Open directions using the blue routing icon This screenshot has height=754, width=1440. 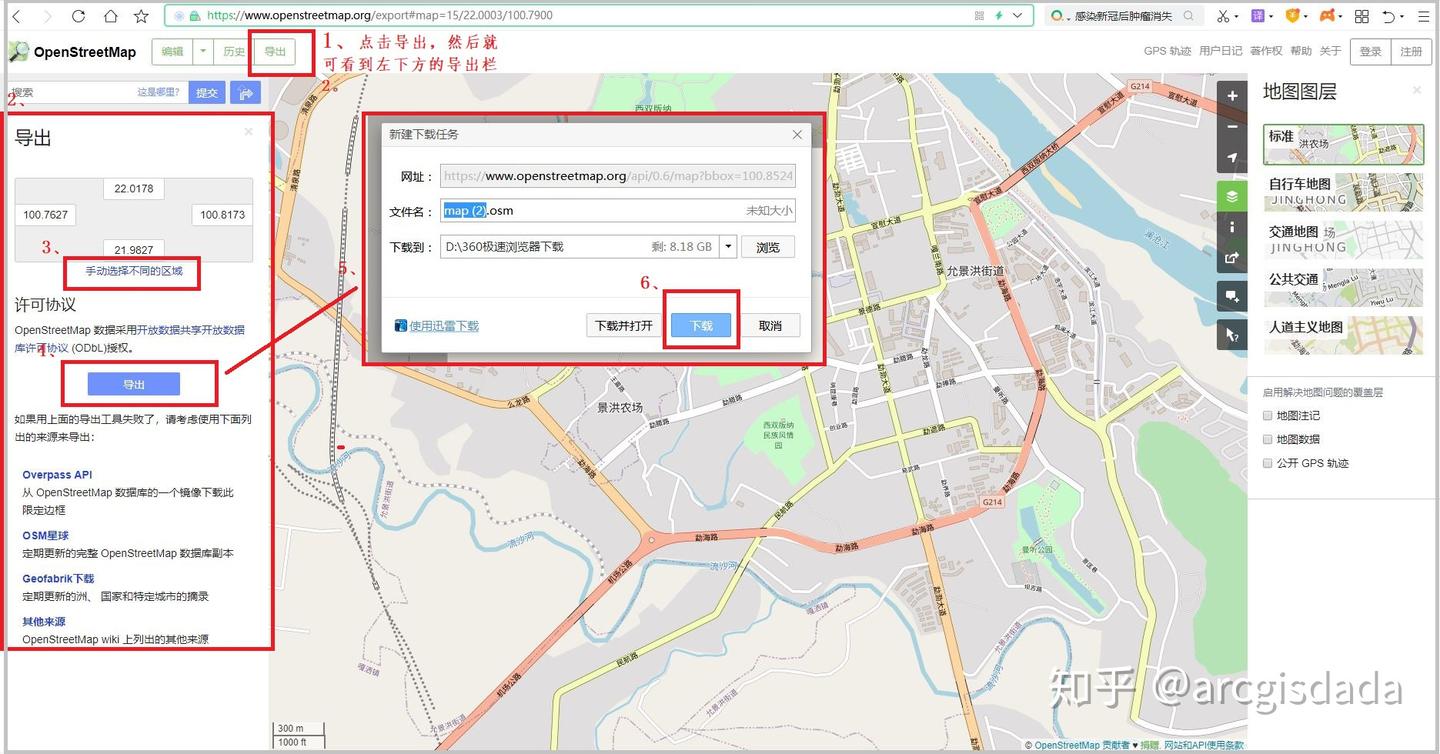(246, 92)
